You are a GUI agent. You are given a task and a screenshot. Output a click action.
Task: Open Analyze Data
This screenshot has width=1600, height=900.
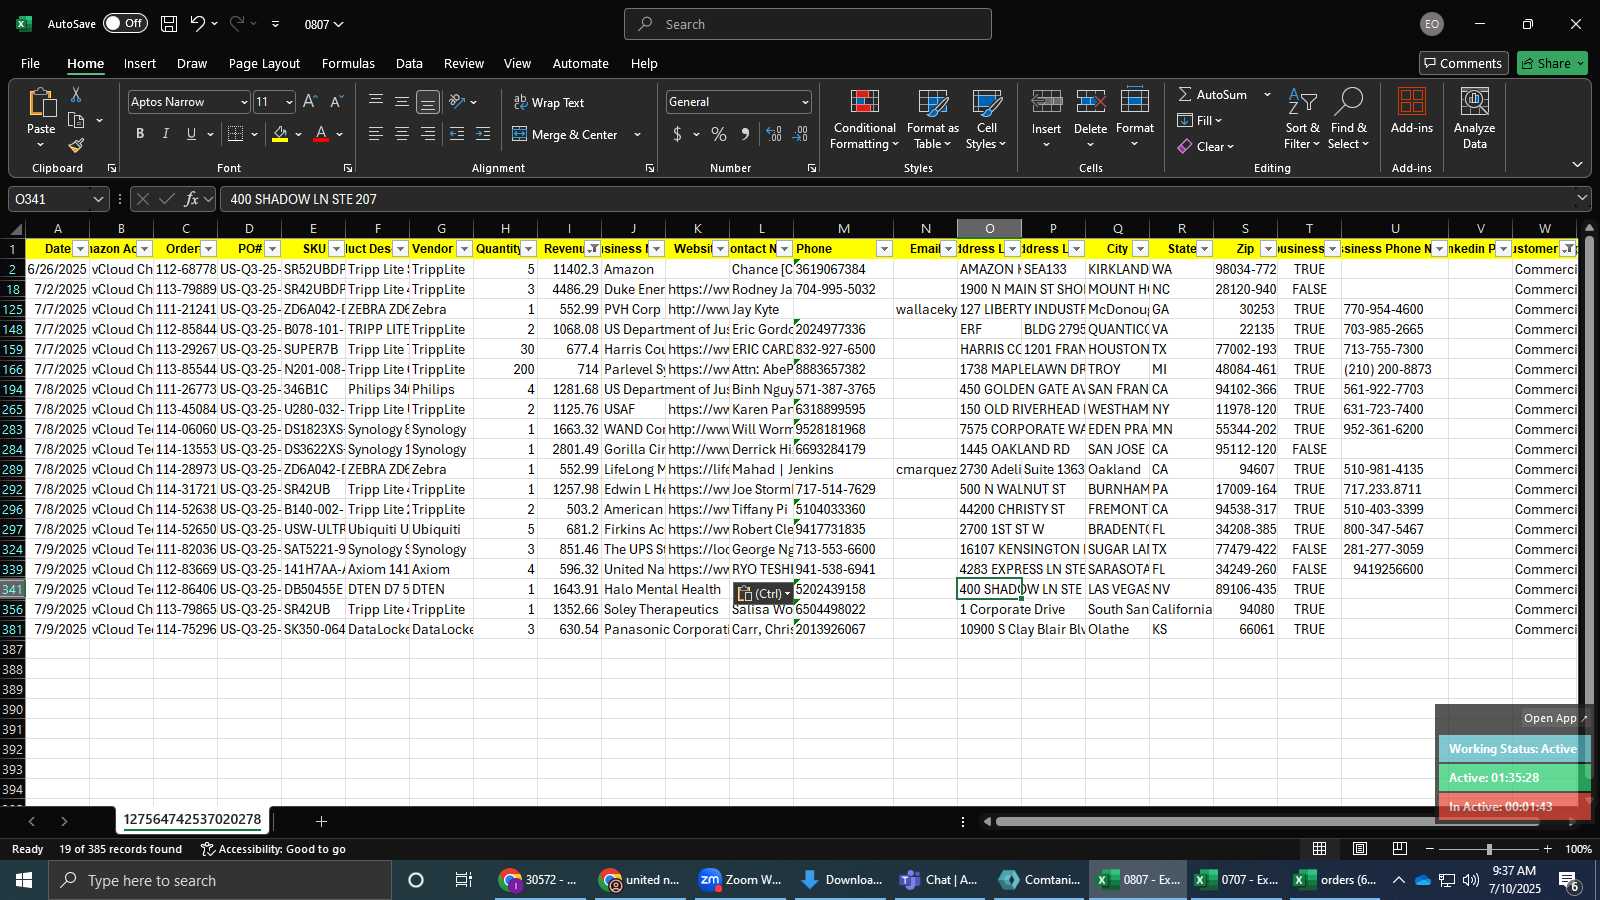coord(1474,120)
